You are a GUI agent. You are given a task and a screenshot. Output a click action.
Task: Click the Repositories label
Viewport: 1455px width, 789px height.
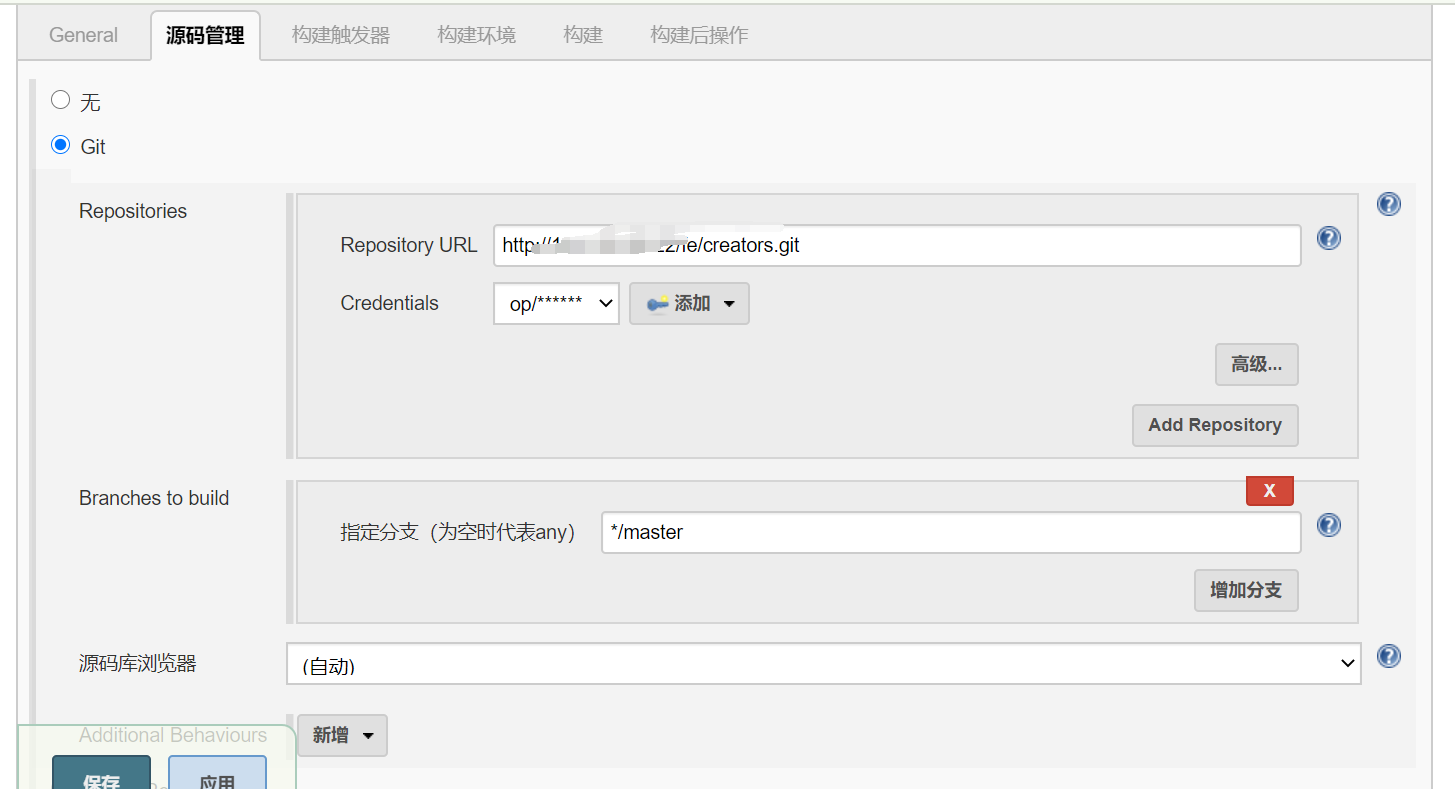click(133, 211)
